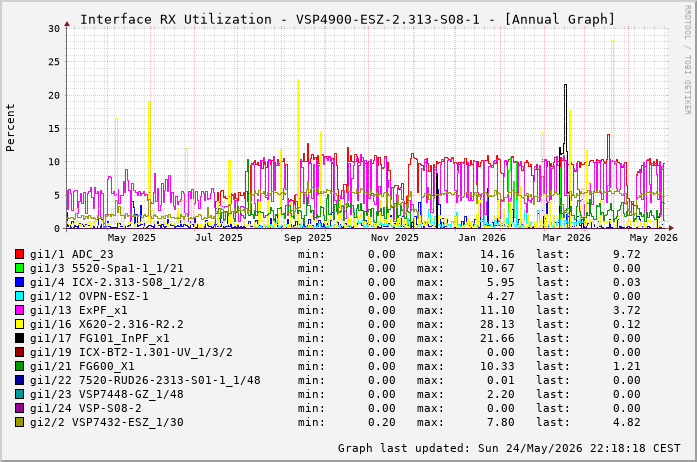The width and height of the screenshot is (697, 462).
Task: Click the max value 14.16 for ADC_23
Action: click(497, 254)
